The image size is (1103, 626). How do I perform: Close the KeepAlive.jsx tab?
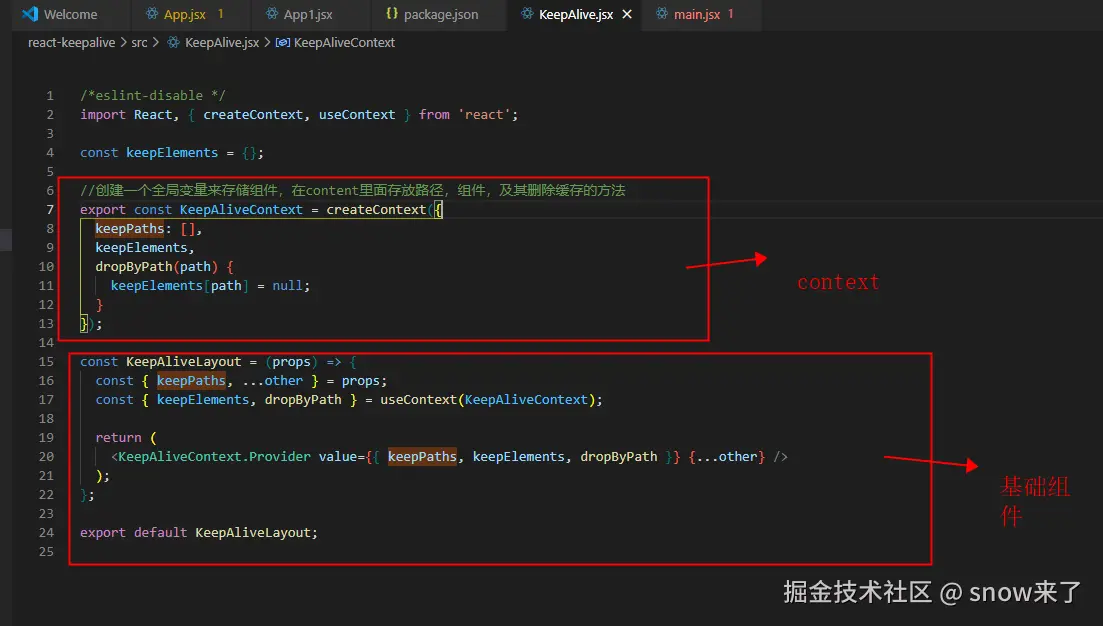[x=627, y=14]
